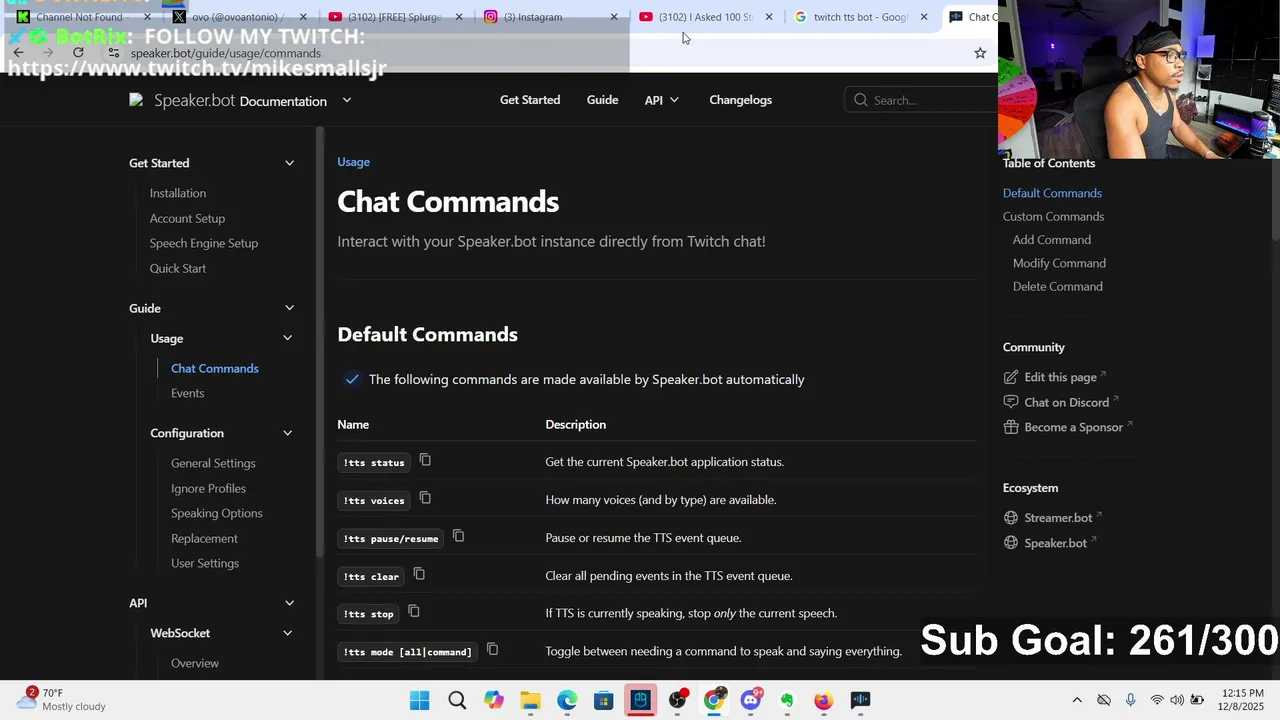Open Guide in top navigation
The height and width of the screenshot is (720, 1280).
602,100
